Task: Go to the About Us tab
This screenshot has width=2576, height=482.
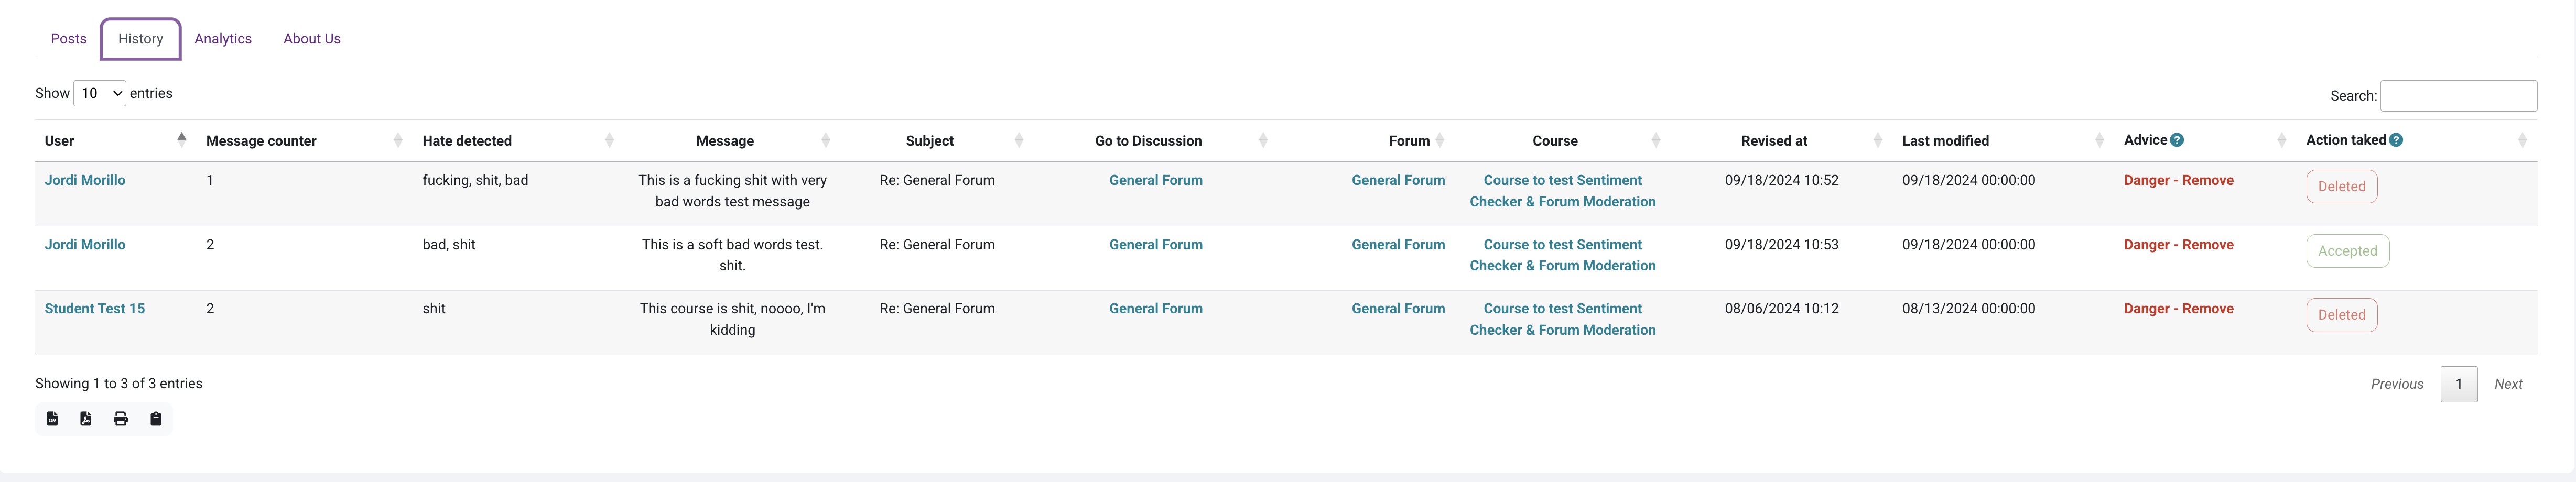Action: point(312,39)
